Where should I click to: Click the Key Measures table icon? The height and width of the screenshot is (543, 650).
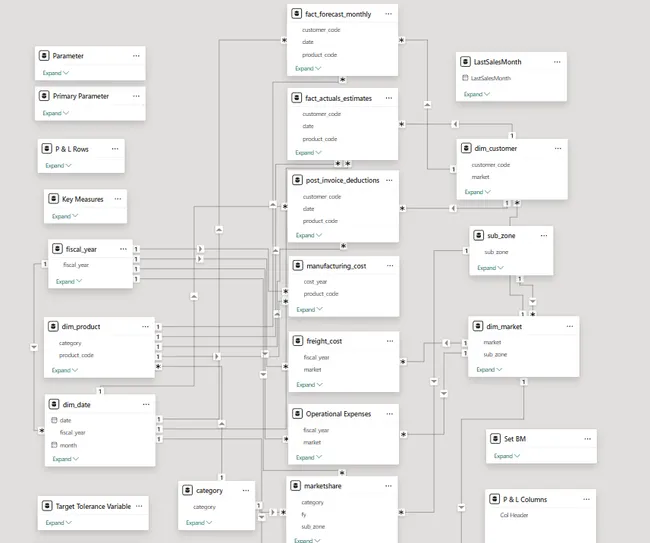[x=53, y=199]
